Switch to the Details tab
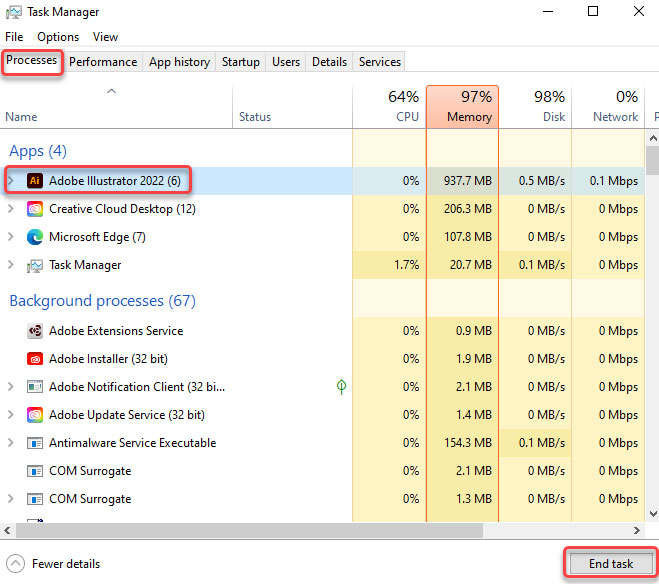659x584 pixels. click(330, 62)
